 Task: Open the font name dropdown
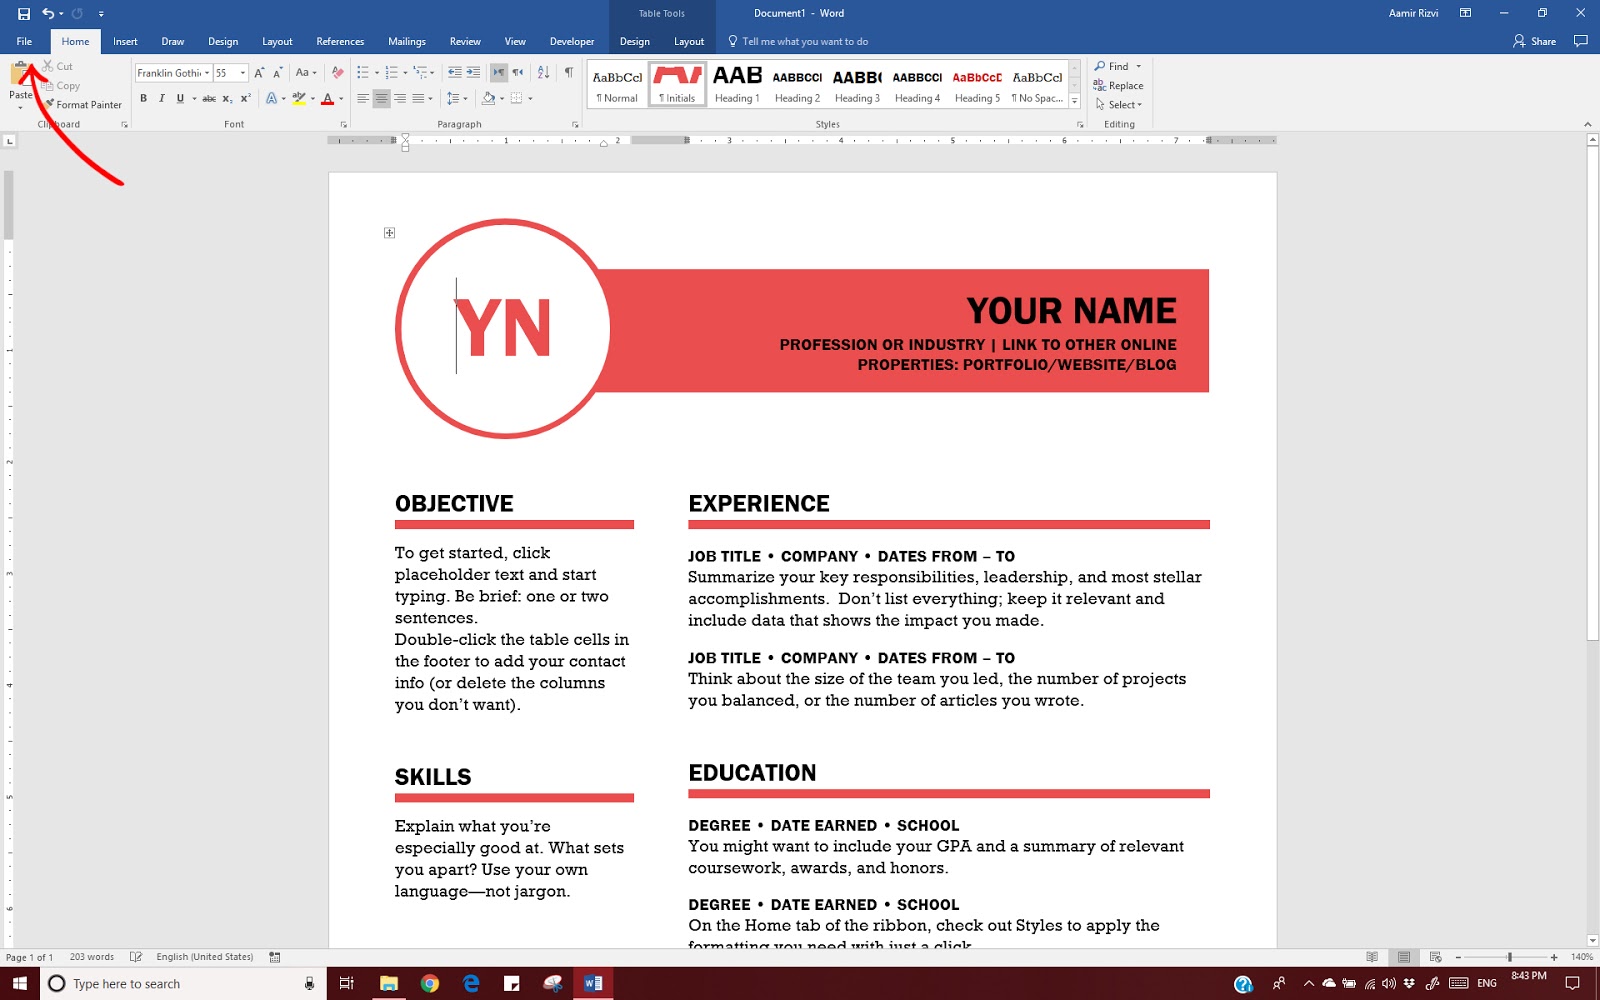[207, 73]
